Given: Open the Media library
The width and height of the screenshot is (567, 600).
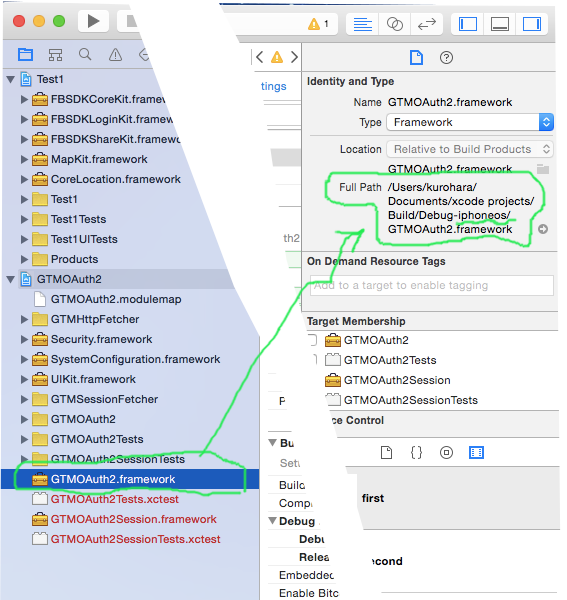Looking at the screenshot, I should pos(476,452).
